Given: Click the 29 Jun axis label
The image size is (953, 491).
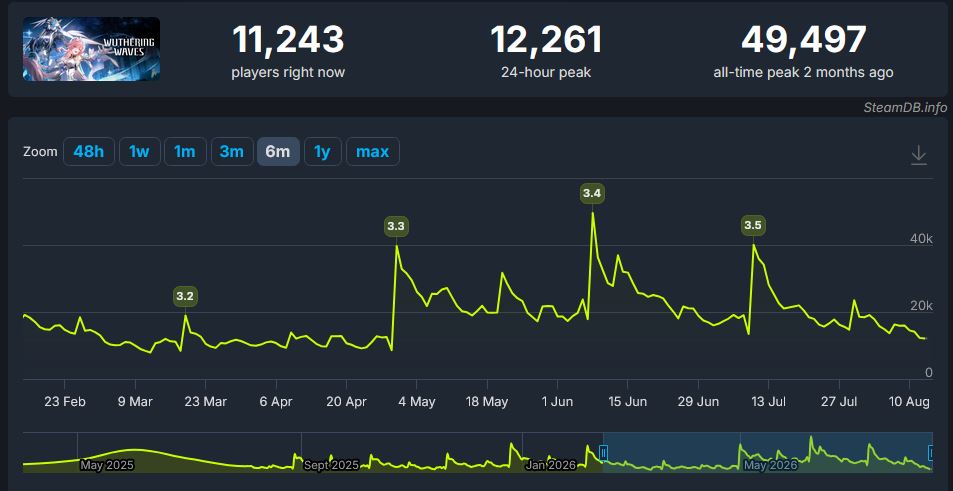Looking at the screenshot, I should tap(698, 402).
